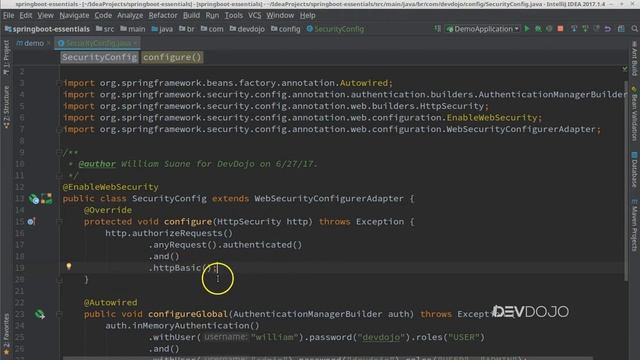Click java folder breadcrumb in navigation bar
Screen dimensions: 640x360
pos(162,29)
